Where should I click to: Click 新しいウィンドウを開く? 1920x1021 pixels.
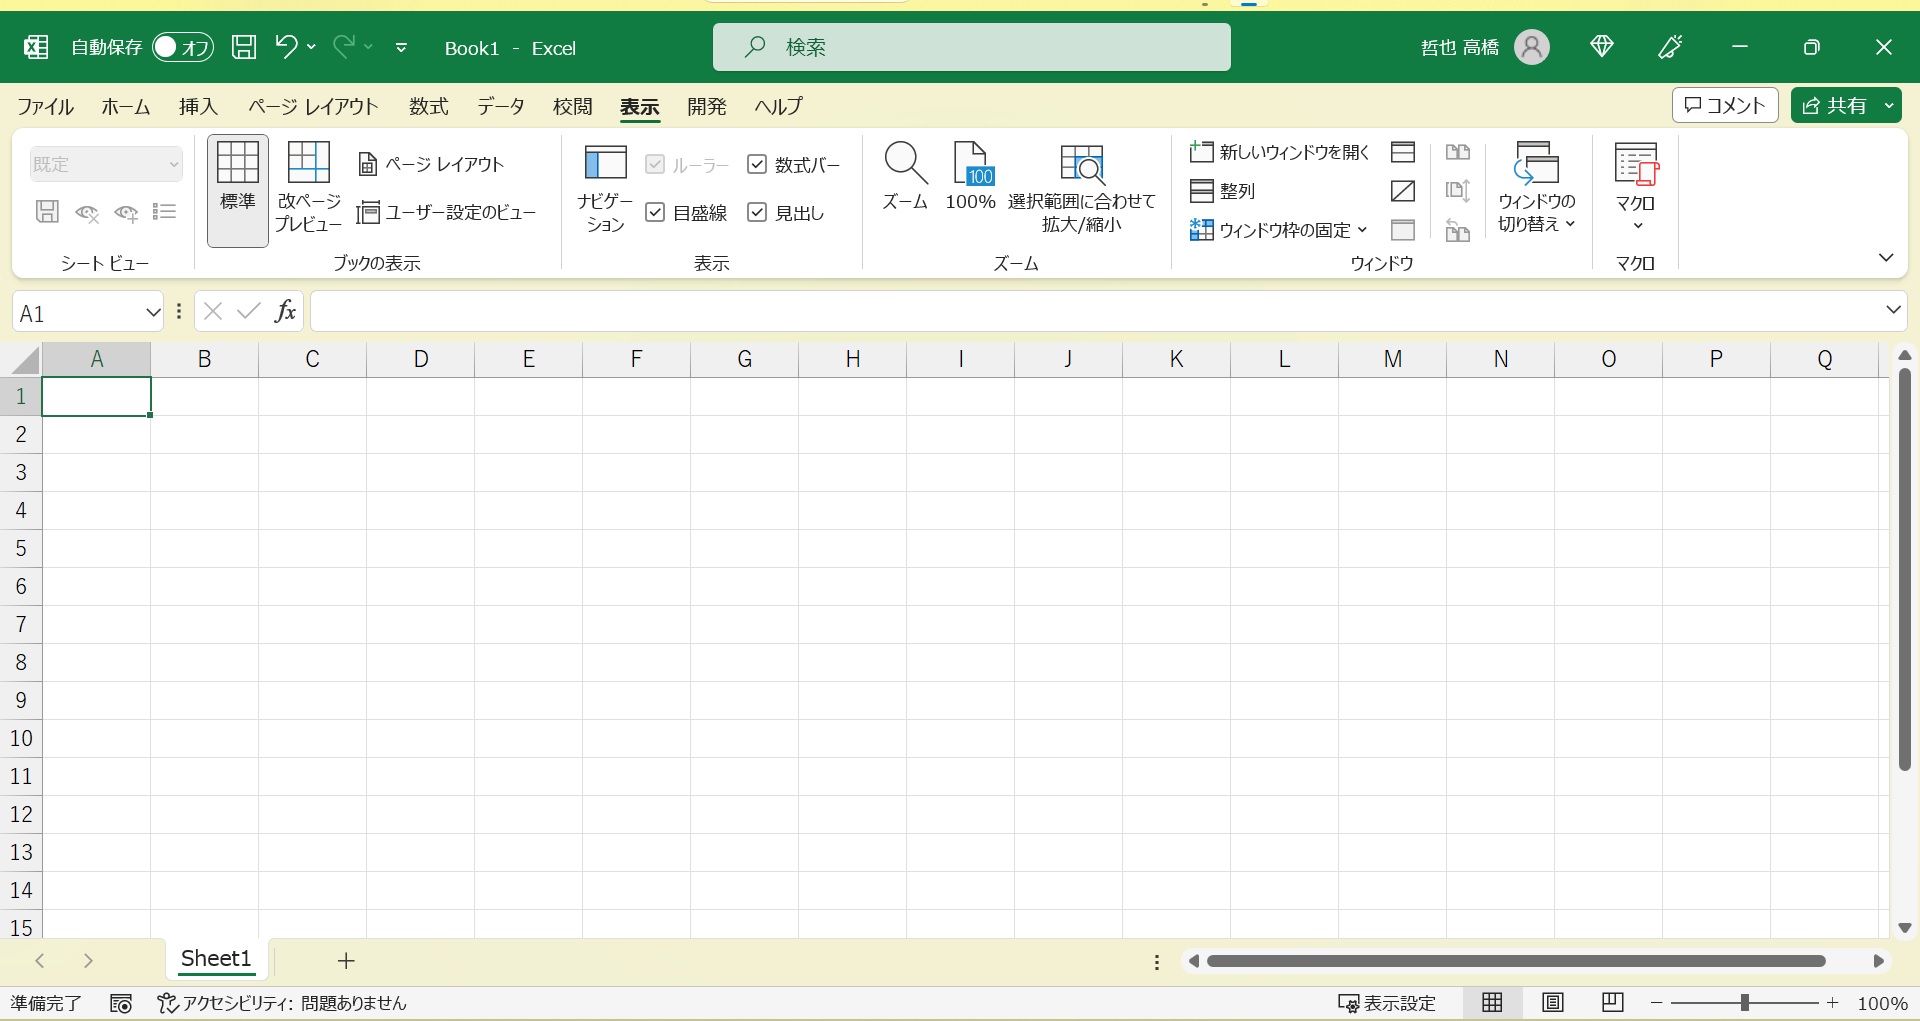(x=1279, y=152)
